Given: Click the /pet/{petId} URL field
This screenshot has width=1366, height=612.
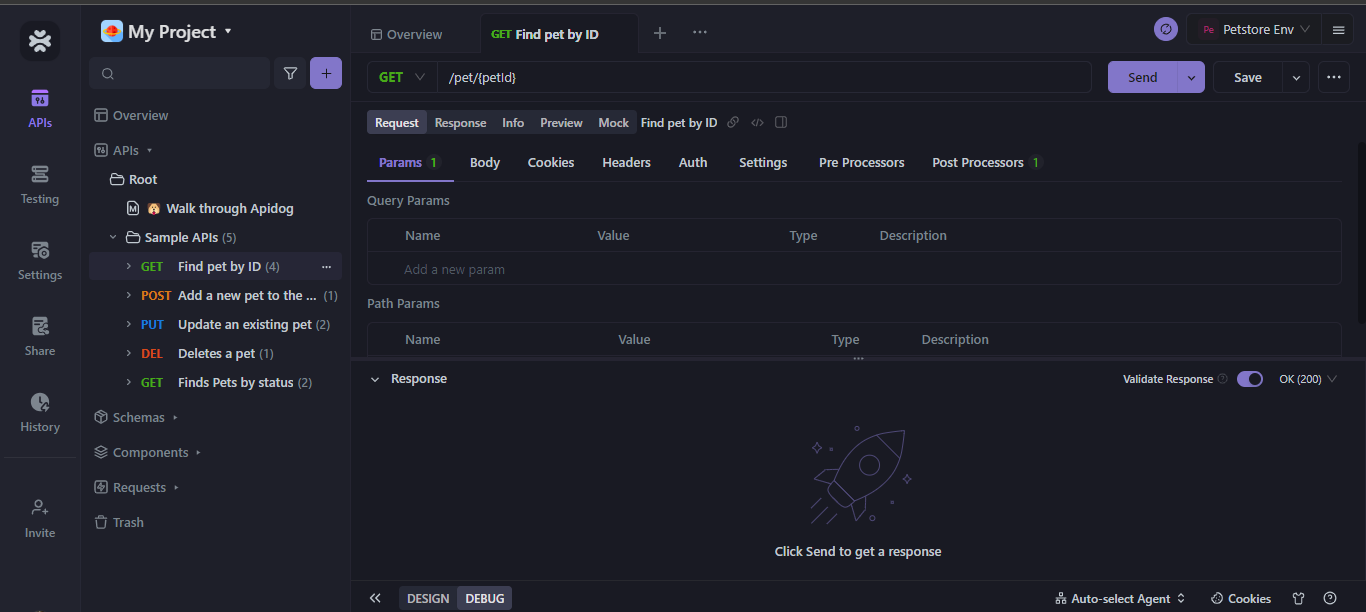Looking at the screenshot, I should coord(764,77).
